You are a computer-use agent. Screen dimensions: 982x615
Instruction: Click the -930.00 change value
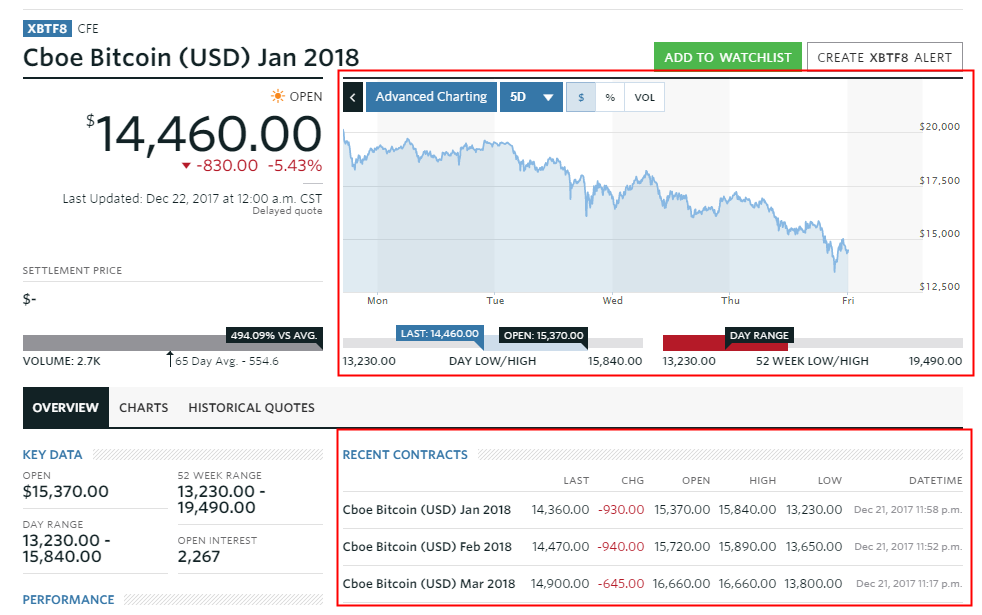coord(621,510)
